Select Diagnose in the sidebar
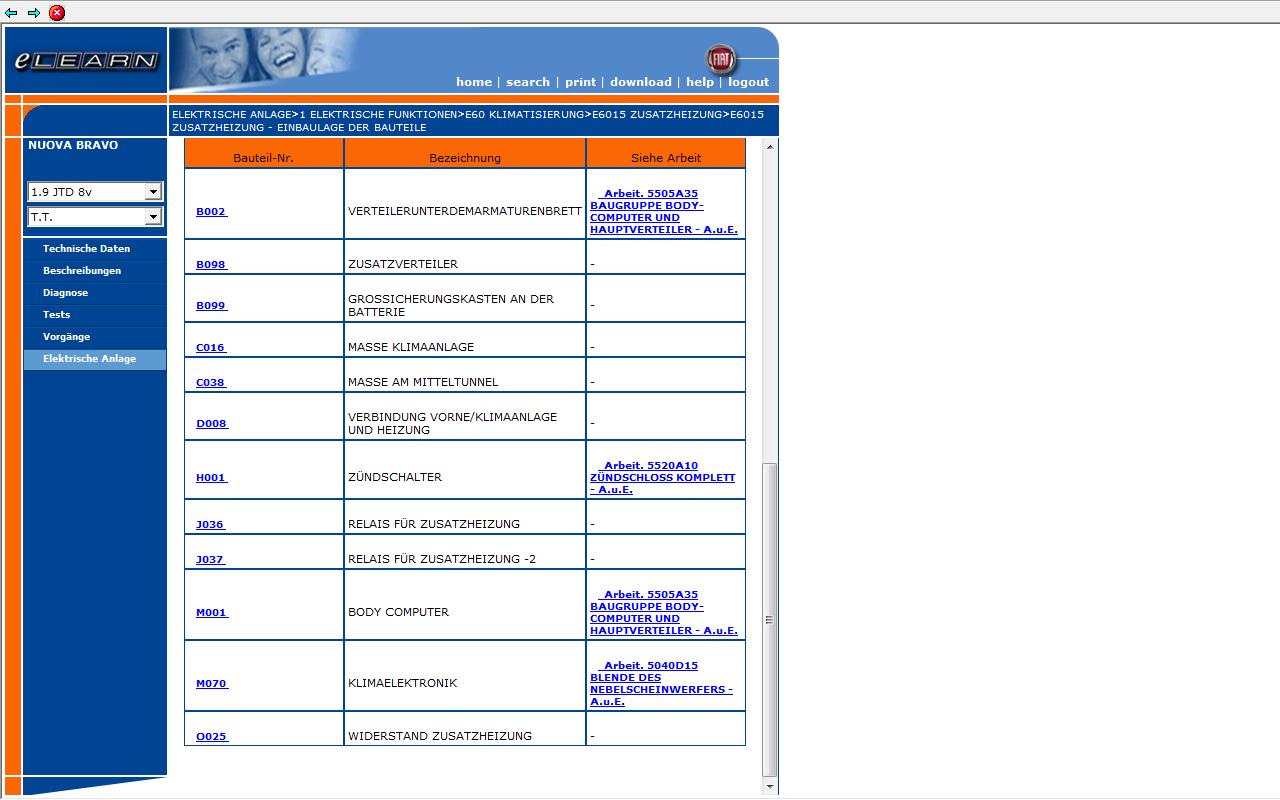 click(65, 293)
